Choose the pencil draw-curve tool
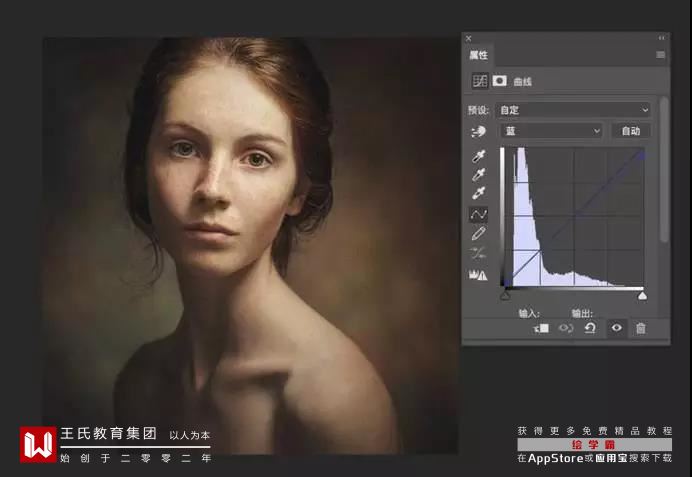The height and width of the screenshot is (477, 692). point(479,233)
